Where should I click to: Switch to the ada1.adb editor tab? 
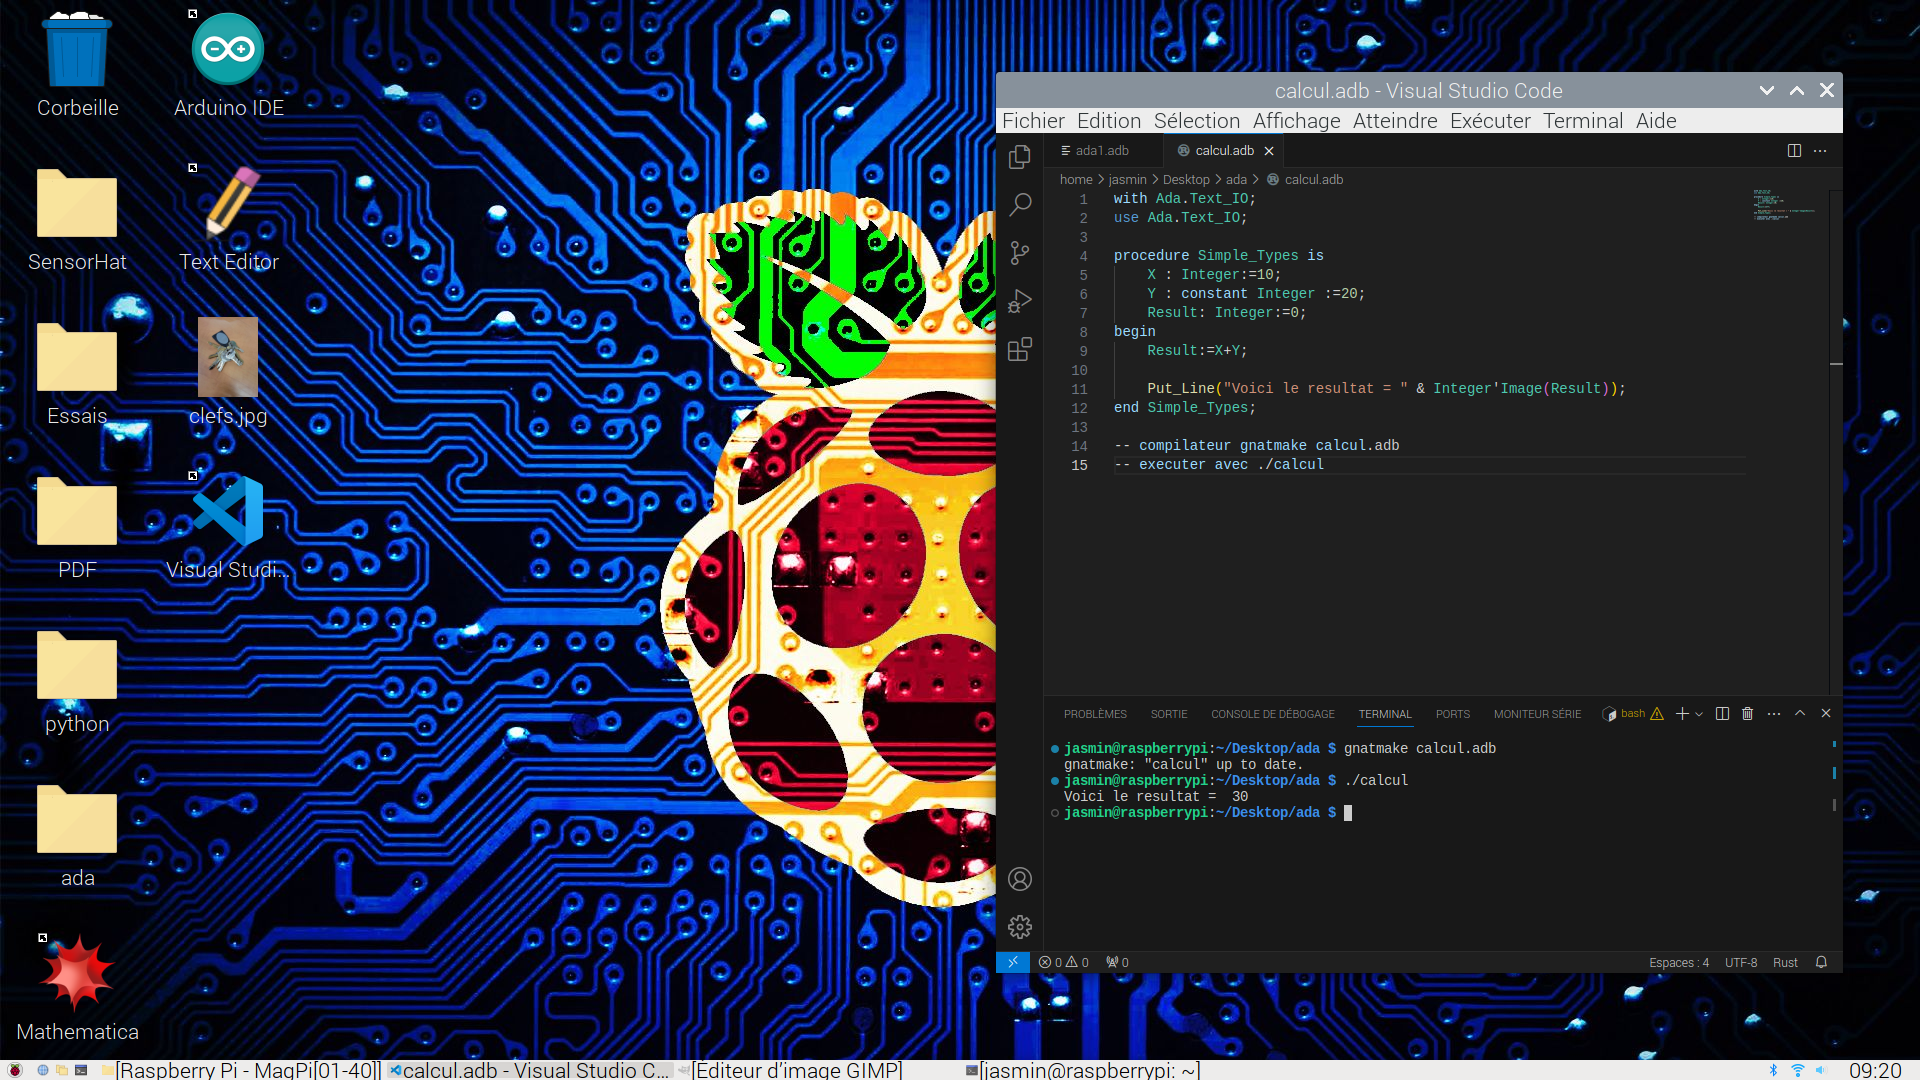[1101, 151]
